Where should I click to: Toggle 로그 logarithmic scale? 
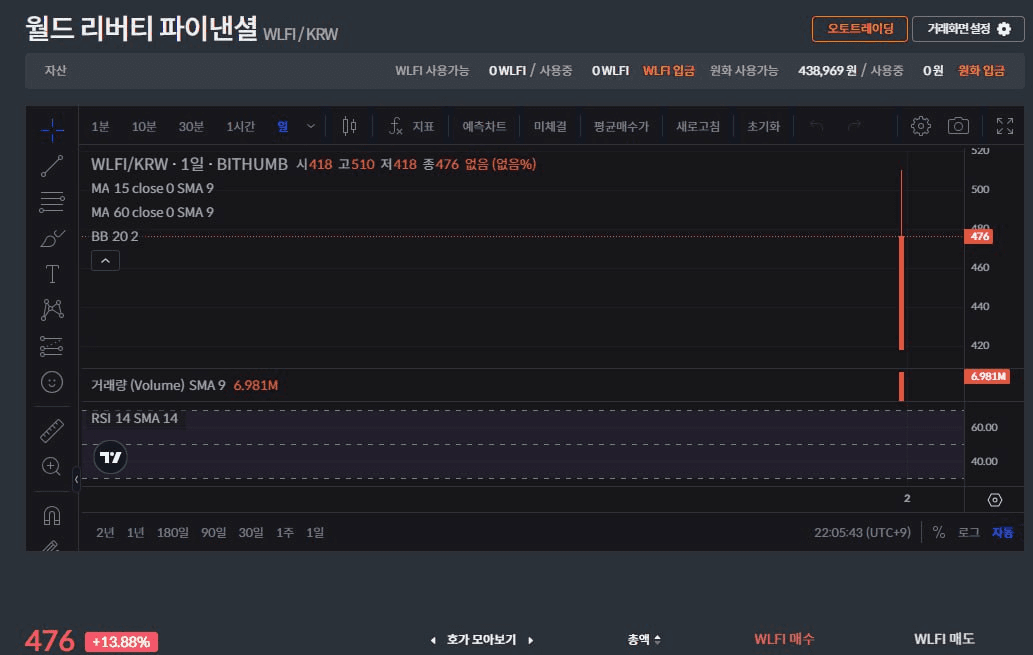click(968, 532)
